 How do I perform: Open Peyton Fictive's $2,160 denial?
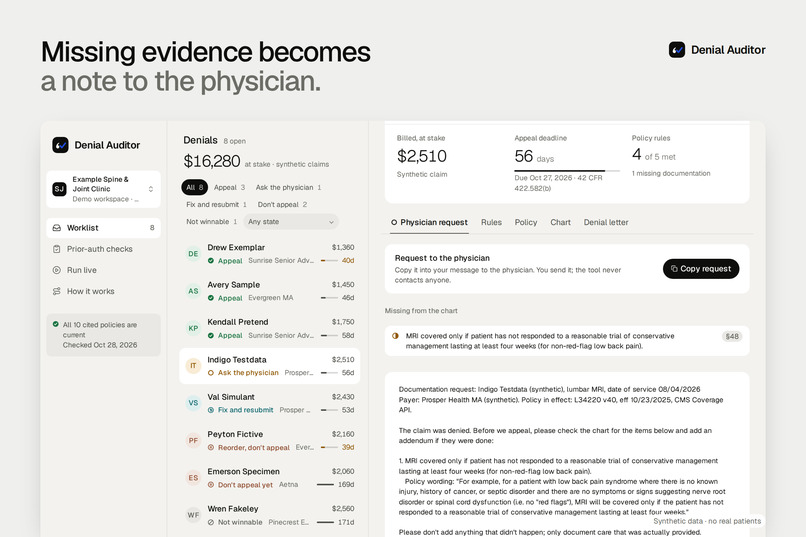[x=269, y=440]
